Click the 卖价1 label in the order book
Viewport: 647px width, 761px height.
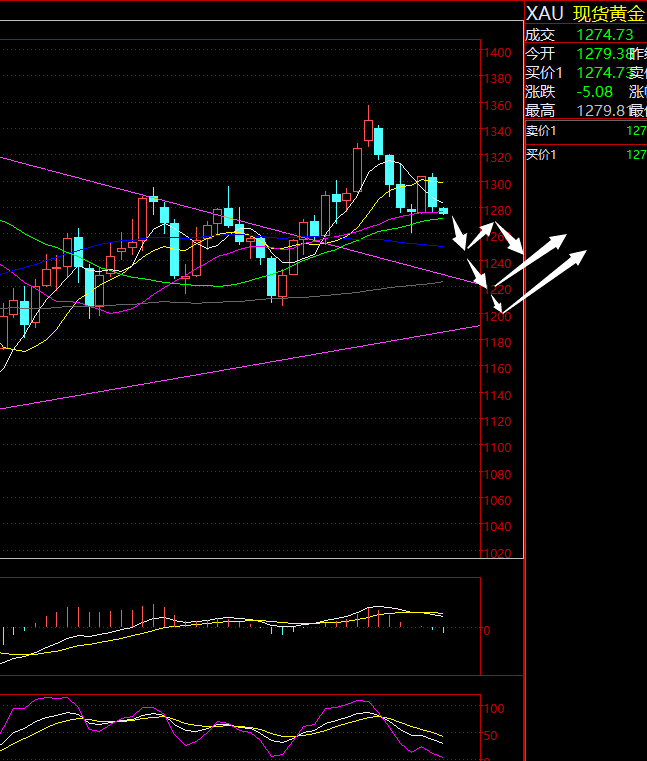541,131
